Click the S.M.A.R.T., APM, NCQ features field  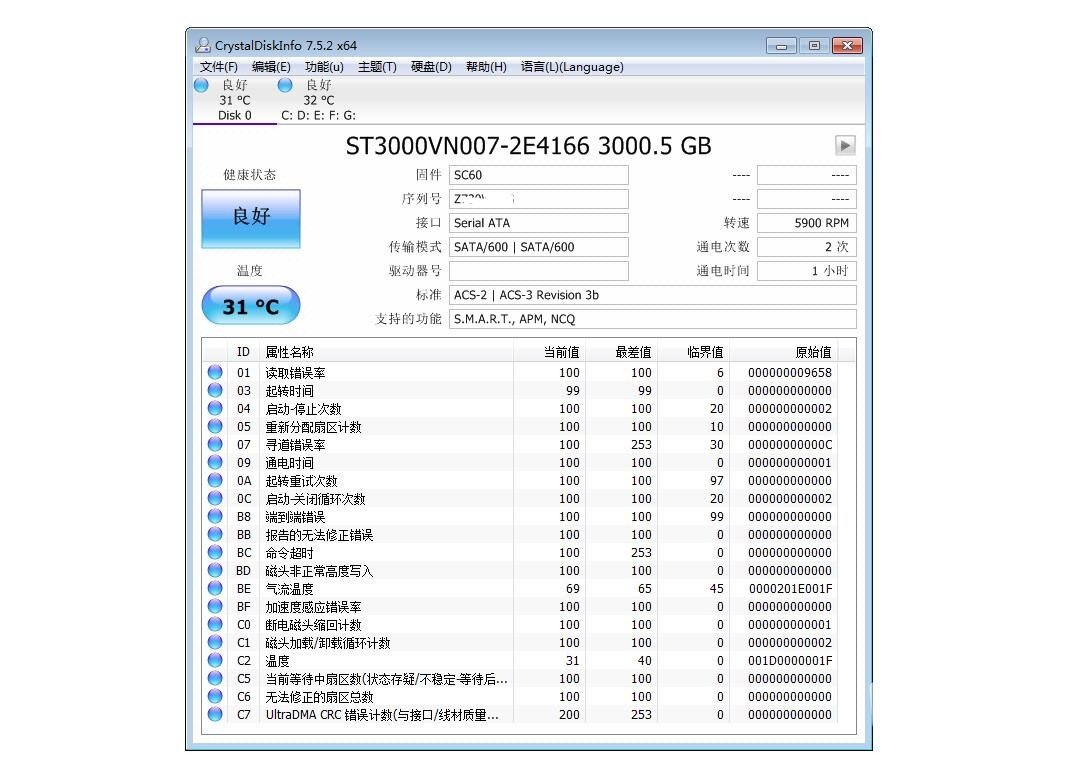pyautogui.click(x=652, y=319)
